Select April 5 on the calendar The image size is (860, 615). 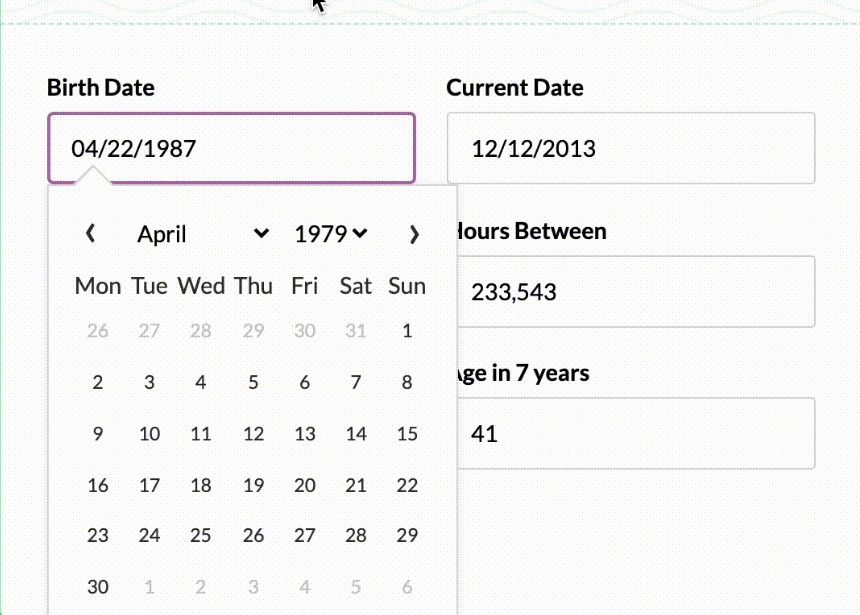[x=254, y=382]
